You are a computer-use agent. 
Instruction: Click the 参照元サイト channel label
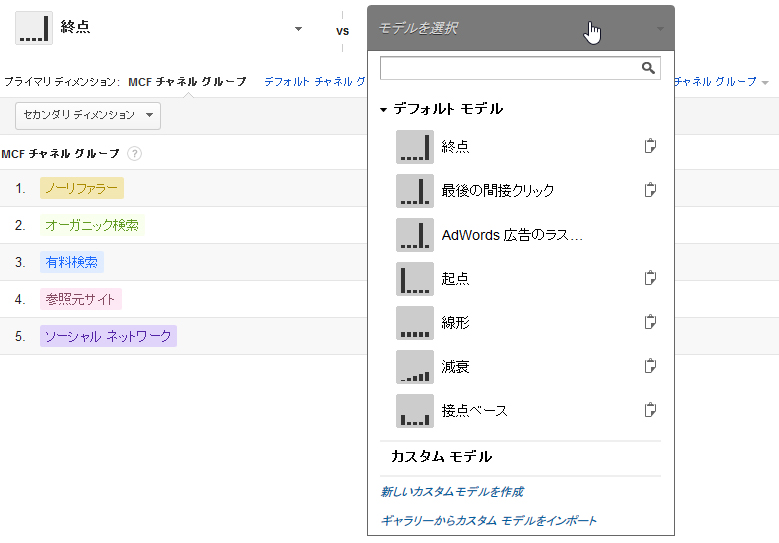[80, 299]
